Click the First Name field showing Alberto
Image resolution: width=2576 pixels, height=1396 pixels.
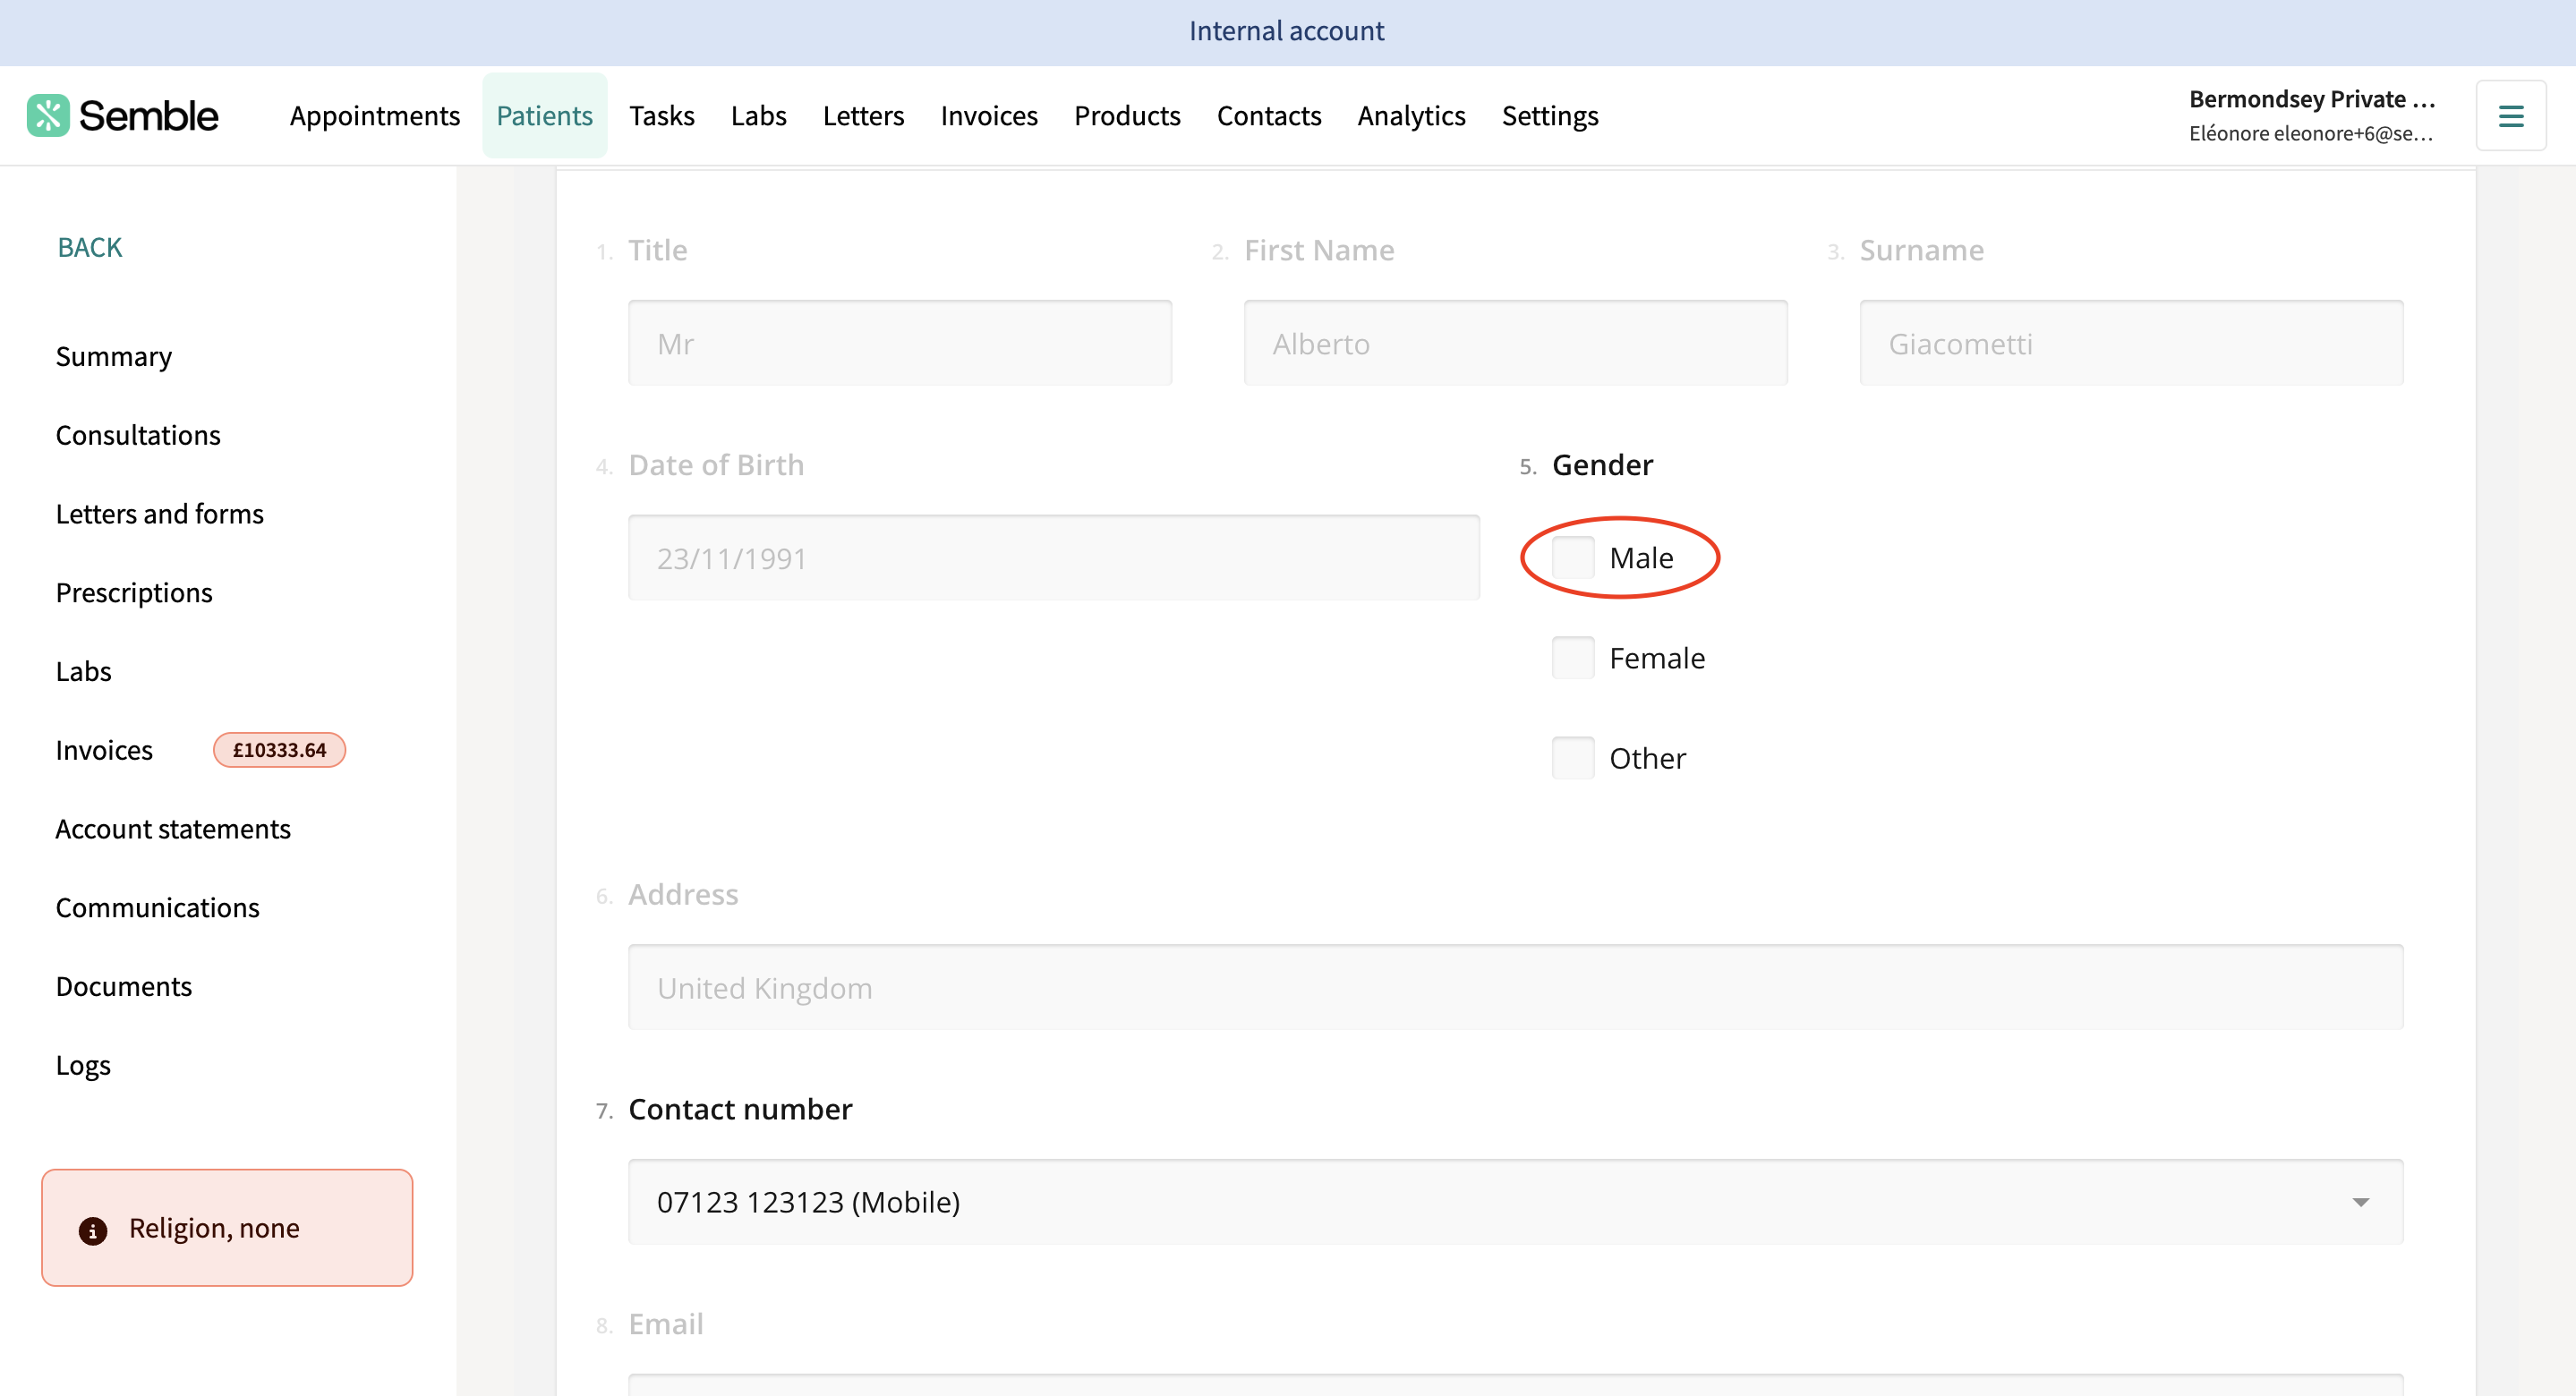(1515, 343)
